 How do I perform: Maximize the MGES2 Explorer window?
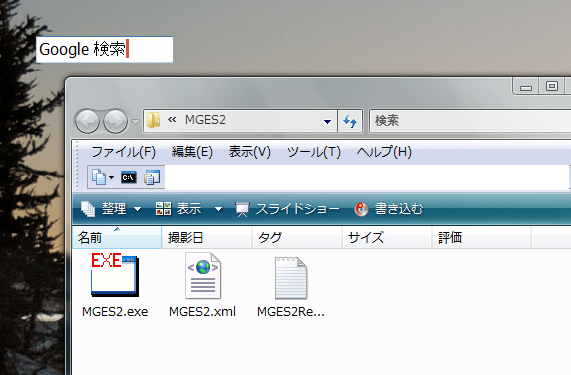click(x=551, y=87)
